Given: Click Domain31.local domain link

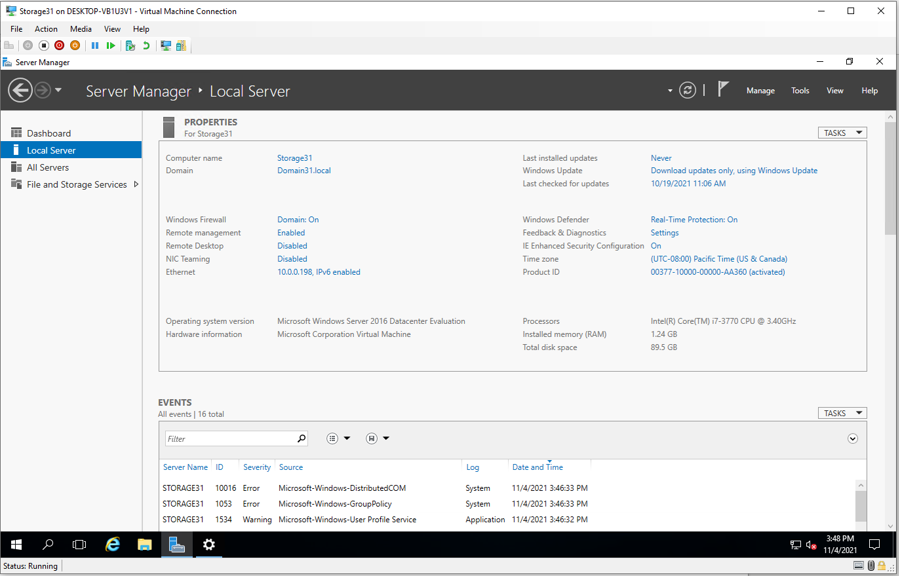Looking at the screenshot, I should pyautogui.click(x=304, y=170).
